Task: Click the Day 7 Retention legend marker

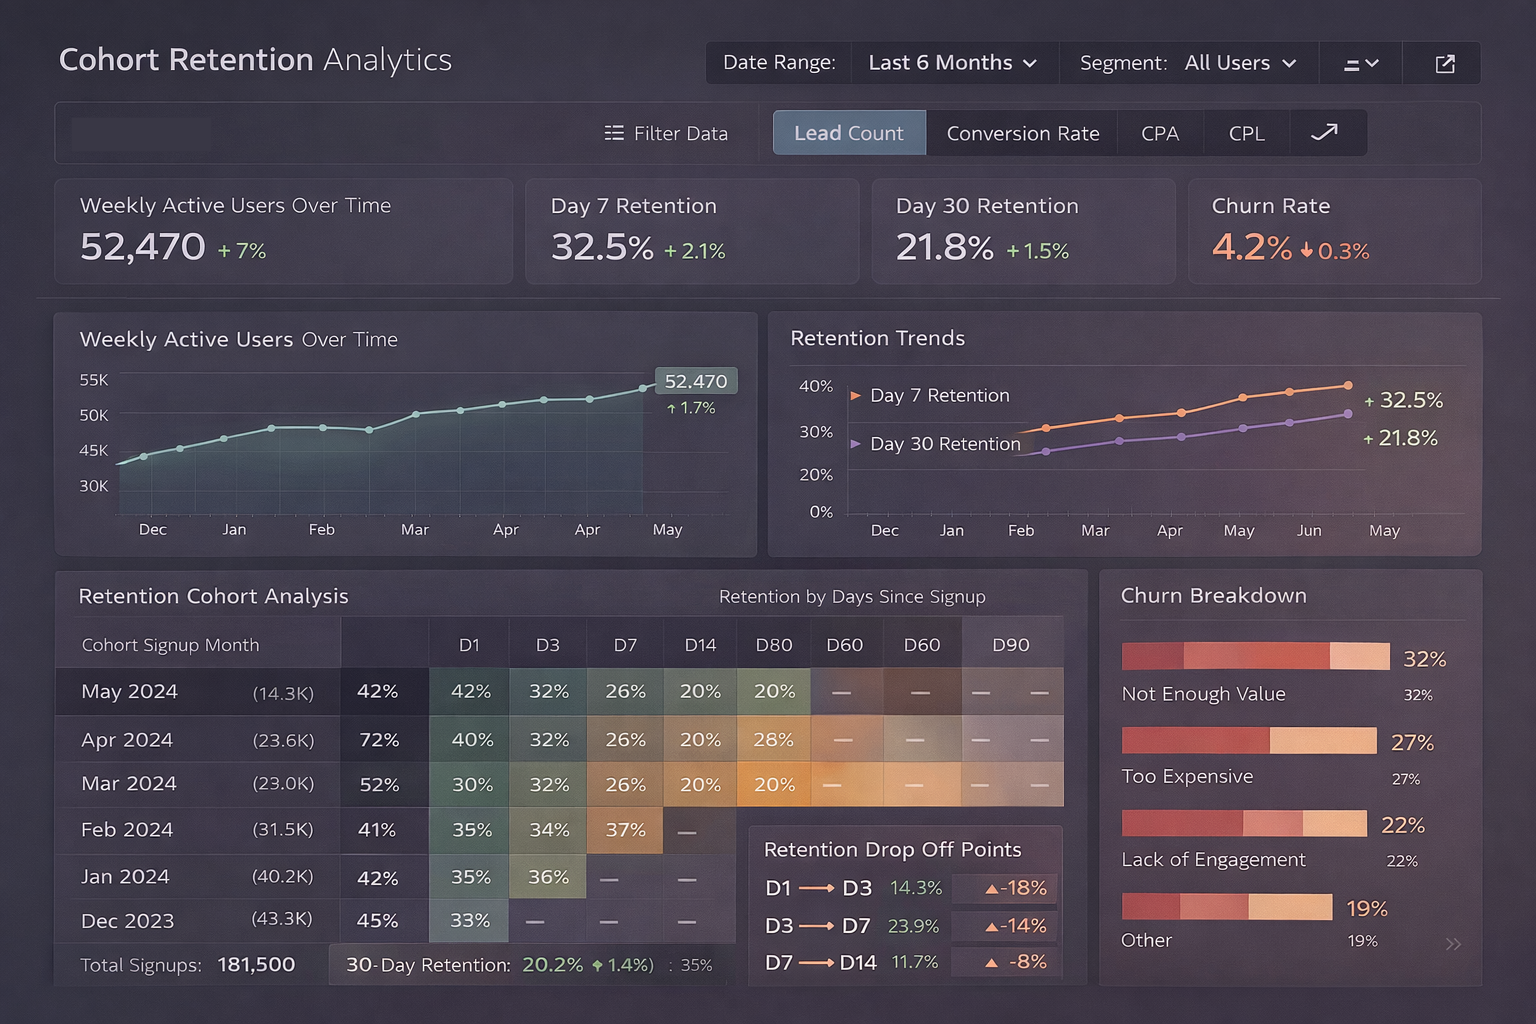Action: coord(856,396)
